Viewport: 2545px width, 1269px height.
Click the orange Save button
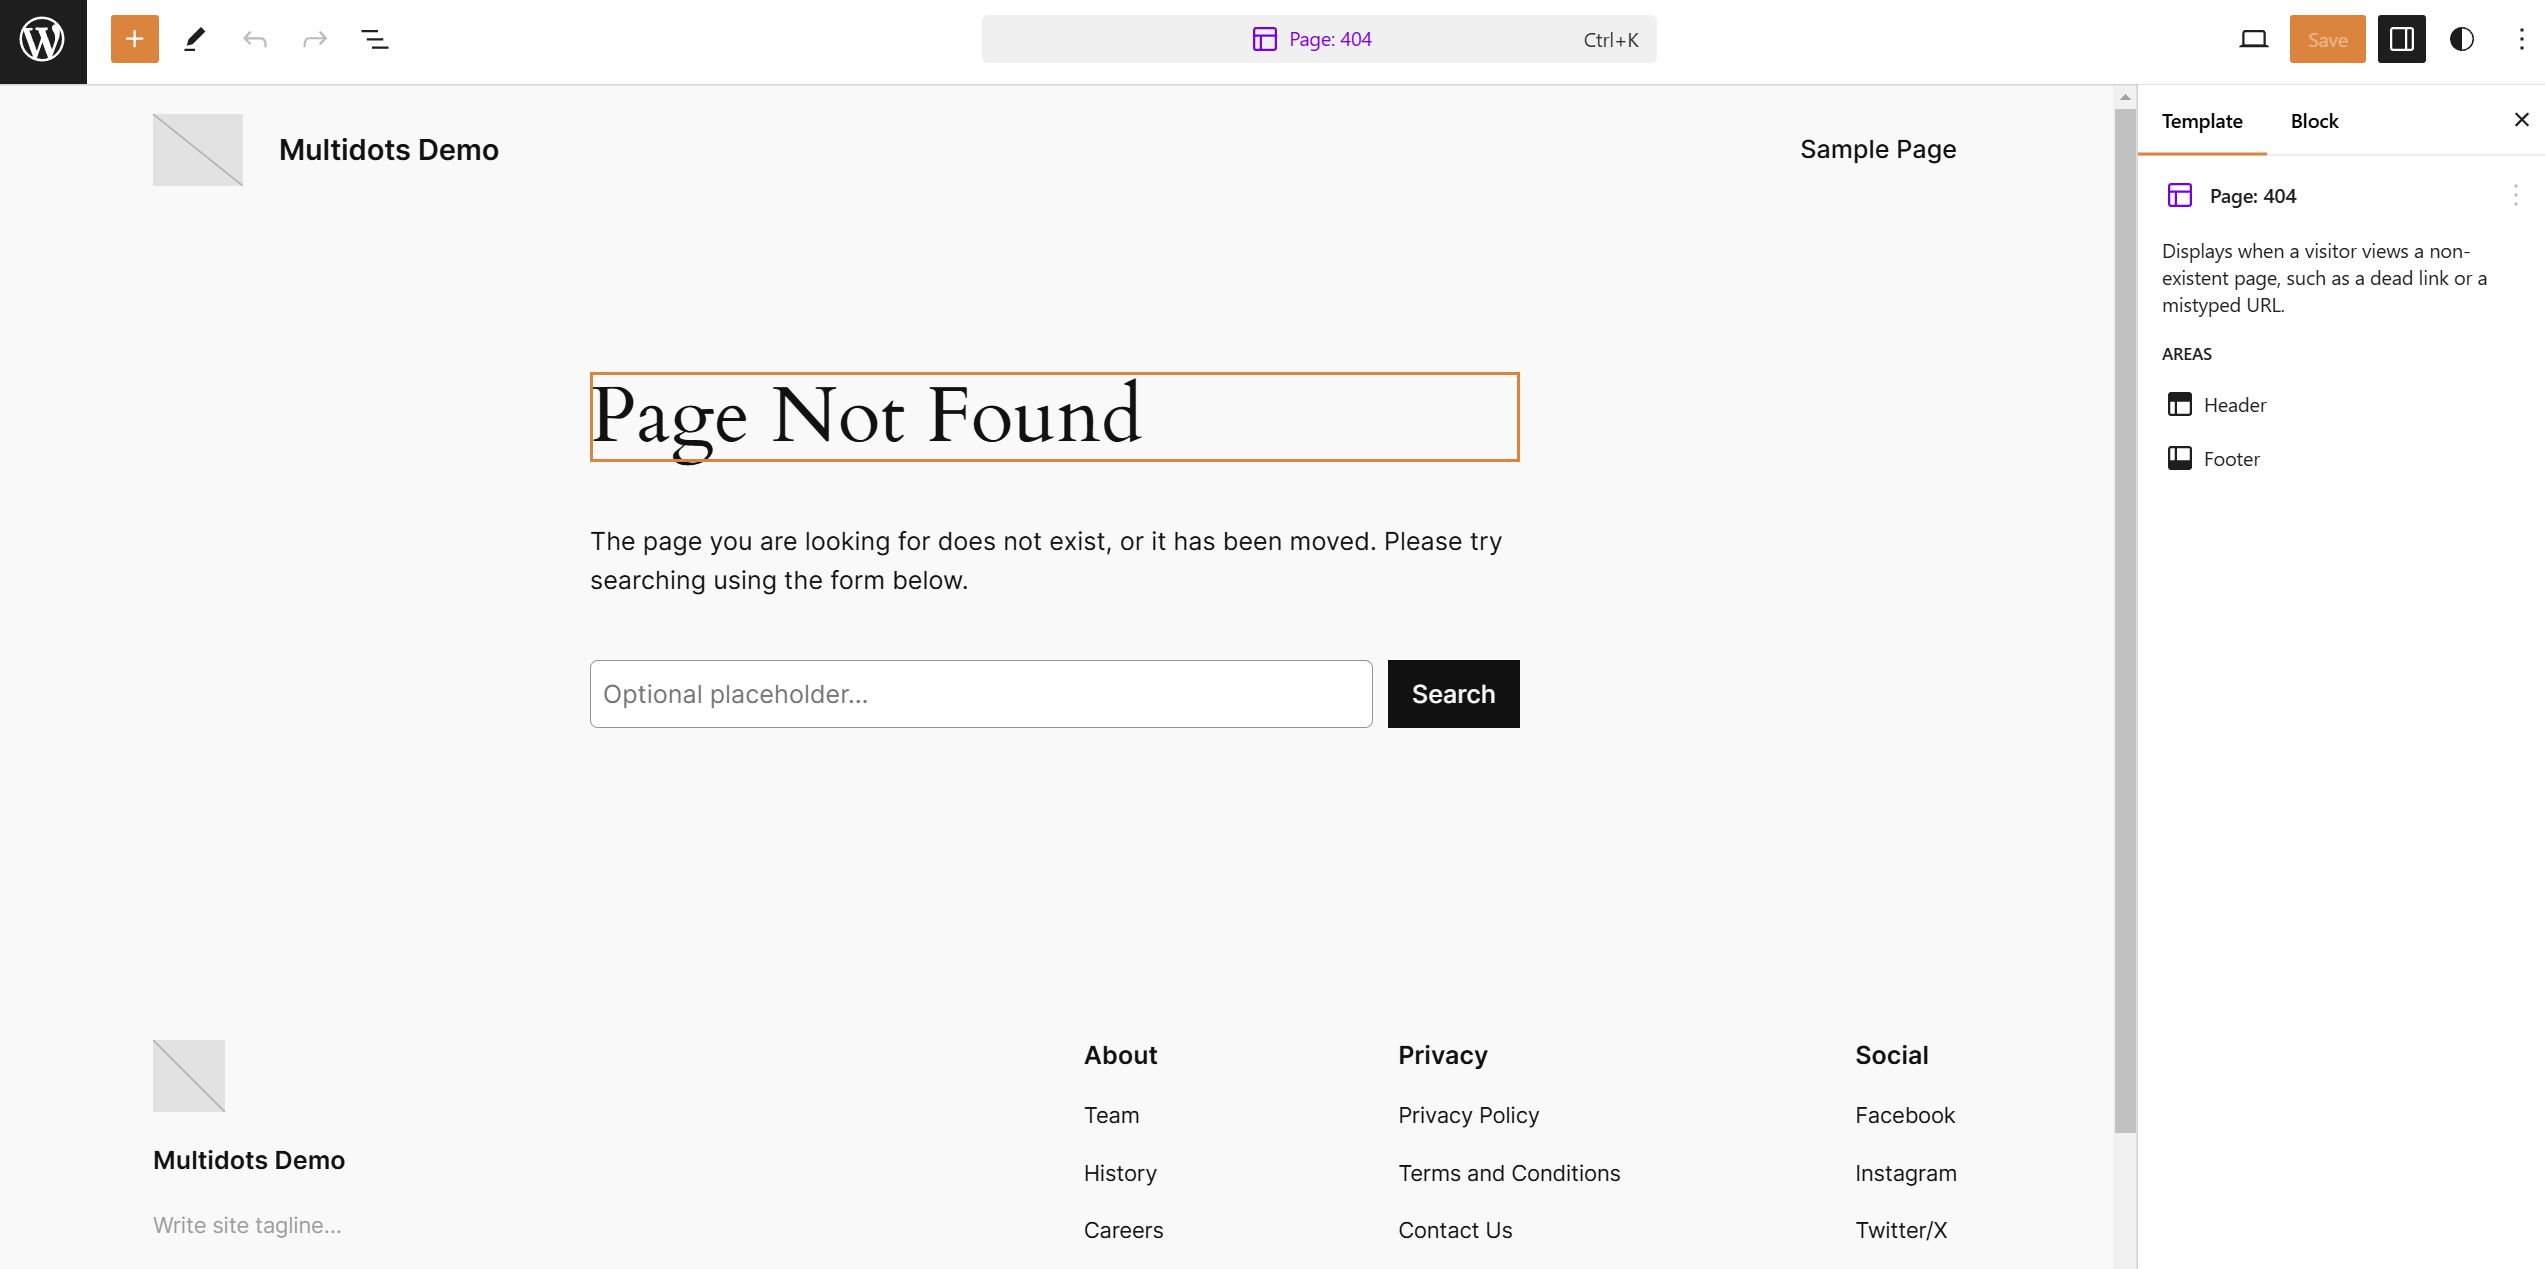[2327, 39]
